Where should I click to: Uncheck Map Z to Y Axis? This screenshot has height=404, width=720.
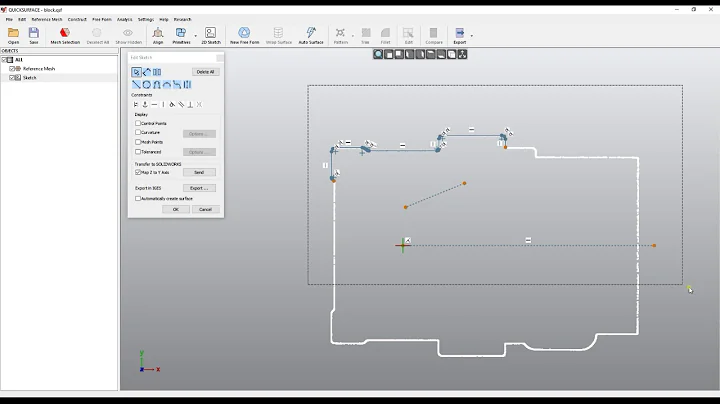[138, 172]
